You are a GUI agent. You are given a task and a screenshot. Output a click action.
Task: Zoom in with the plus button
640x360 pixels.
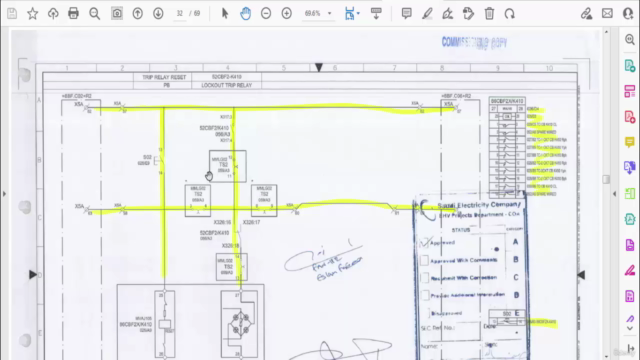(287, 13)
